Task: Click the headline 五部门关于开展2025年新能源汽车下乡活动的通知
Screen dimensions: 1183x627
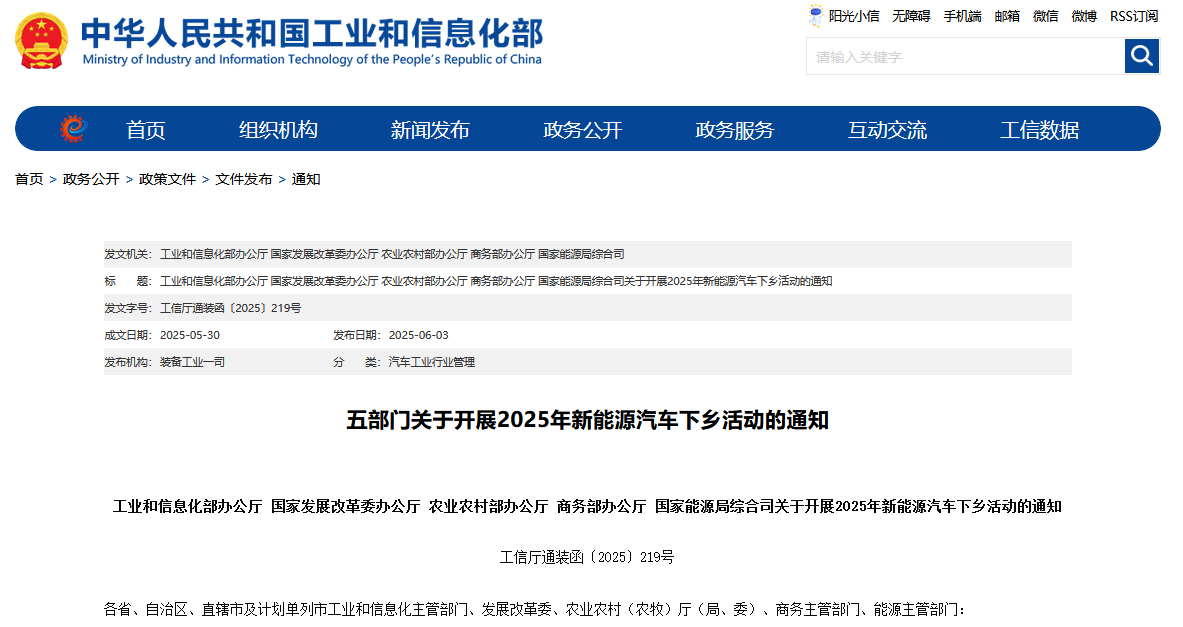Action: click(588, 420)
